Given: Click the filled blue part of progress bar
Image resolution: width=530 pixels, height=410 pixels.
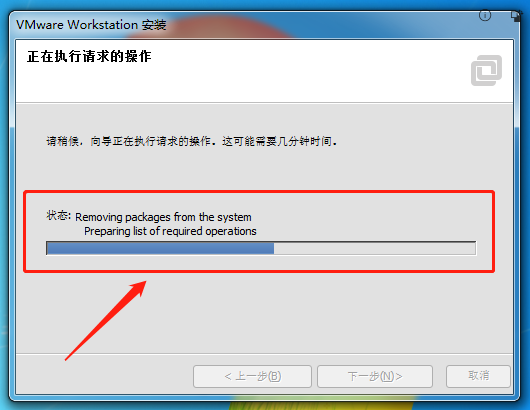Looking at the screenshot, I should [160, 248].
